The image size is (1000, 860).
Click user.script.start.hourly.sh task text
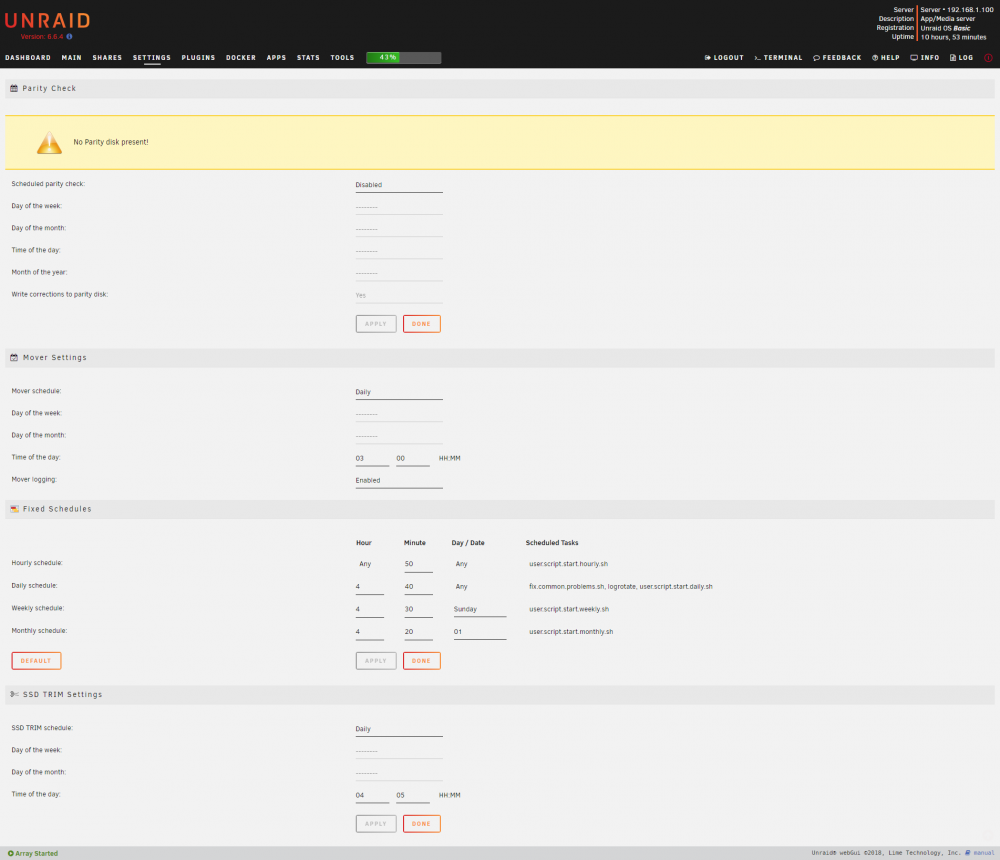coord(568,564)
